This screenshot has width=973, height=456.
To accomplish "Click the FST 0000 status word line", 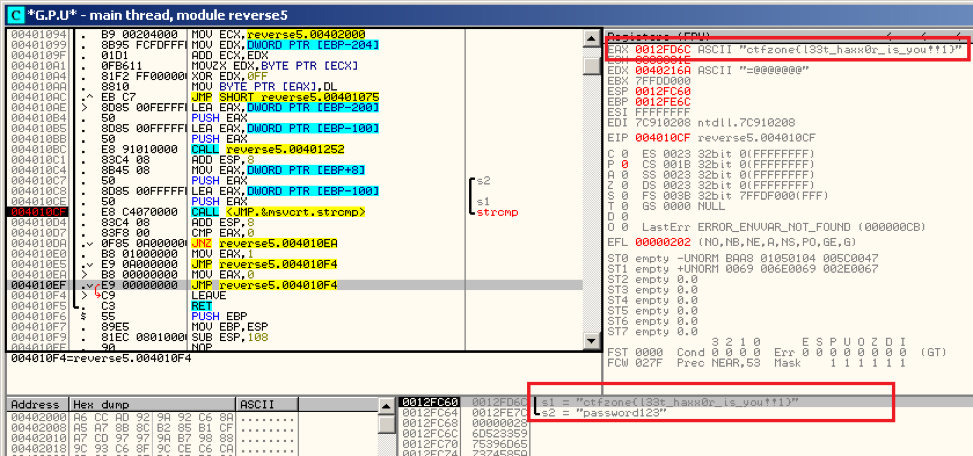I will 777,352.
